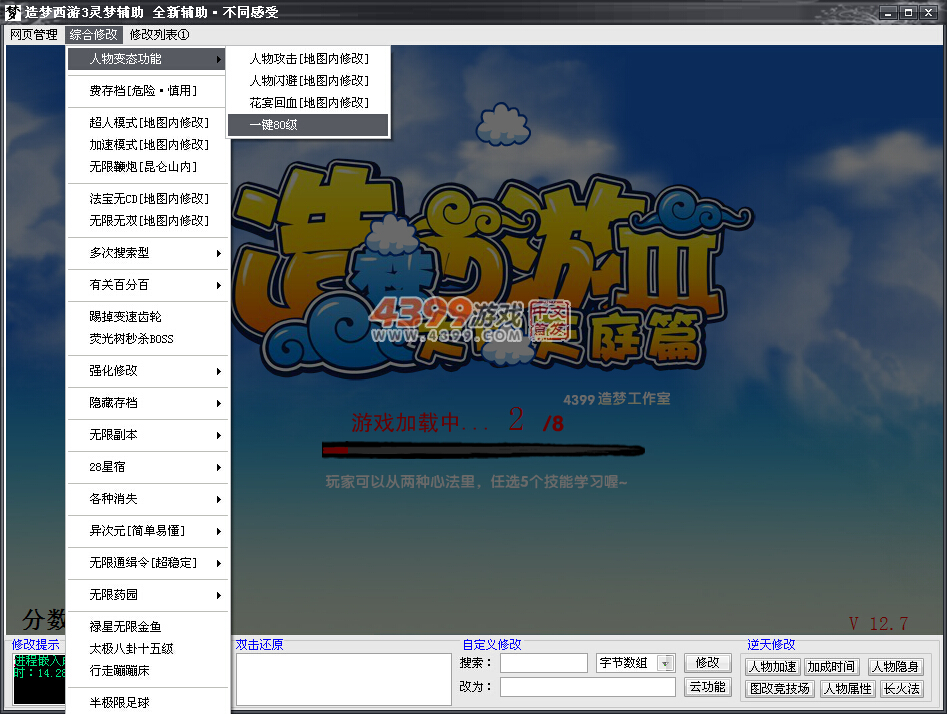
Task: Click the 修改 button
Action: [707, 663]
